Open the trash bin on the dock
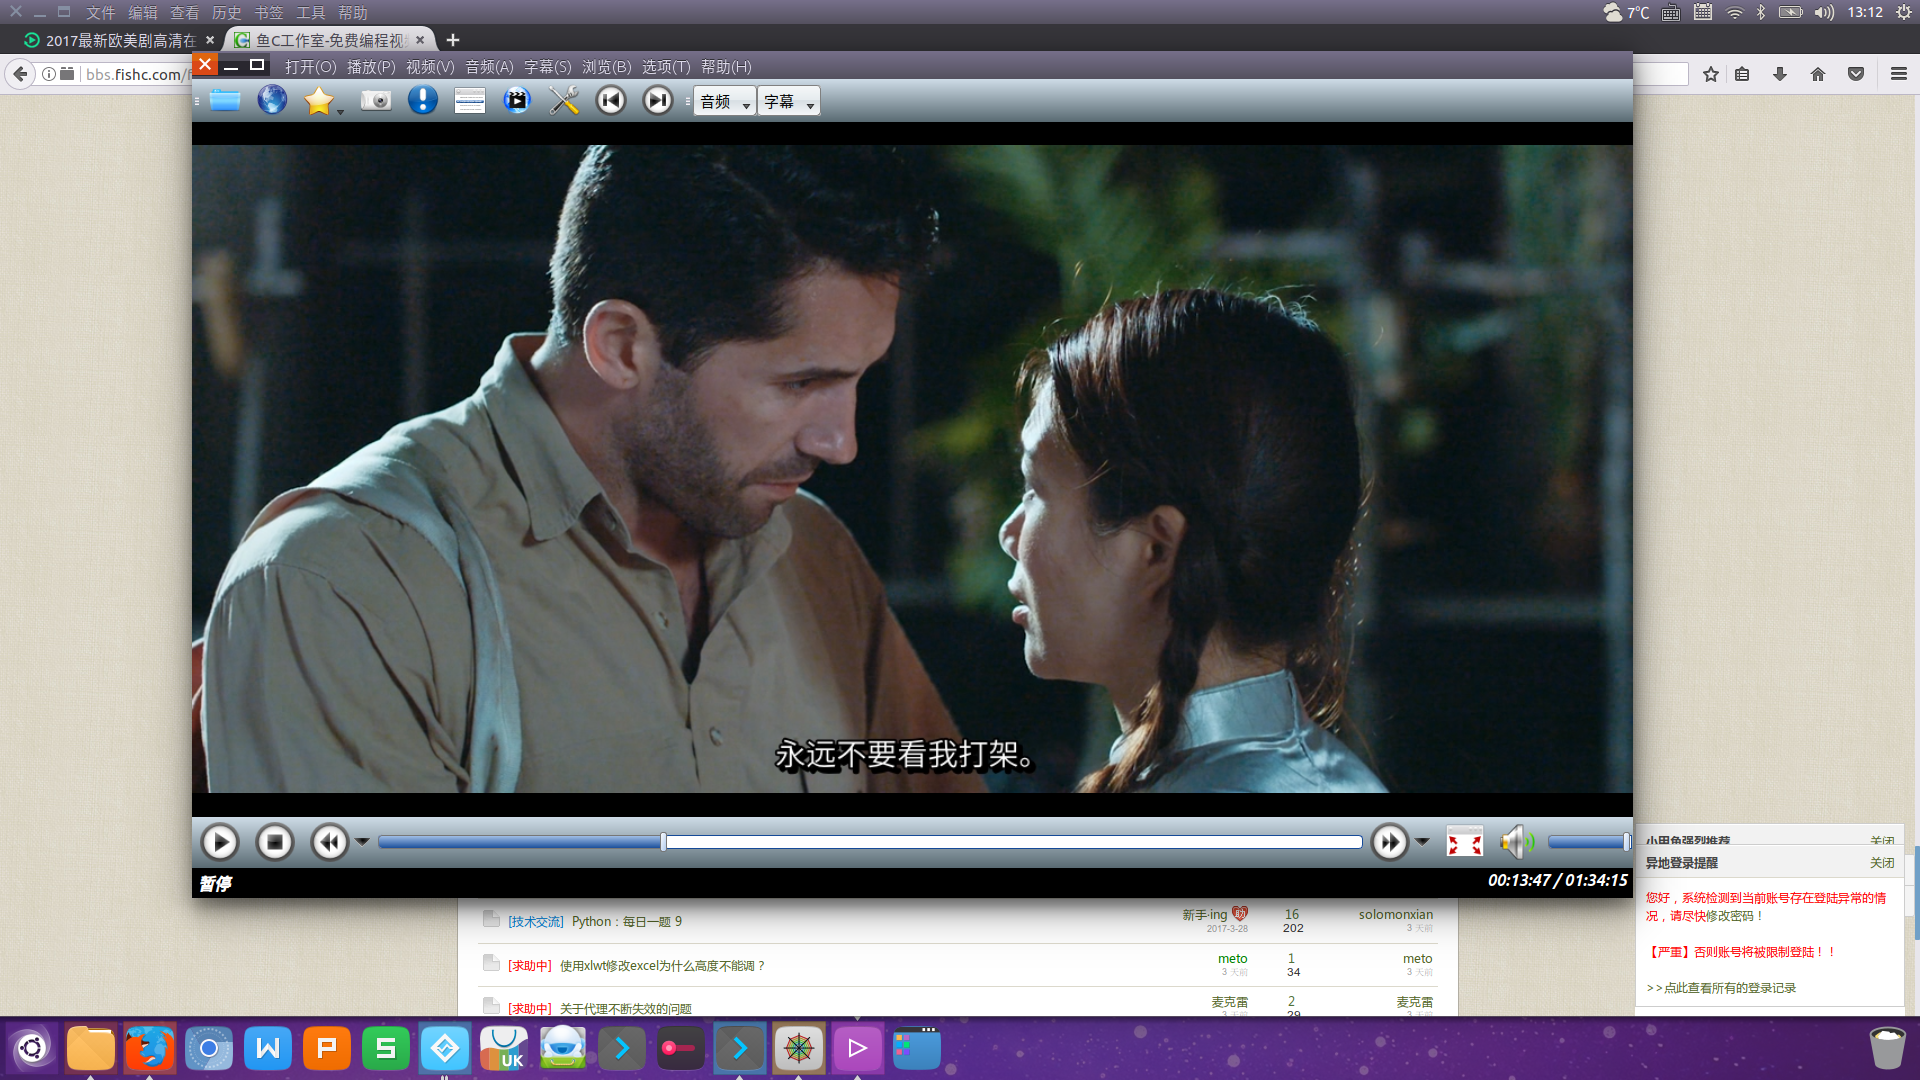Viewport: 1920px width, 1080px height. coord(1887,1048)
